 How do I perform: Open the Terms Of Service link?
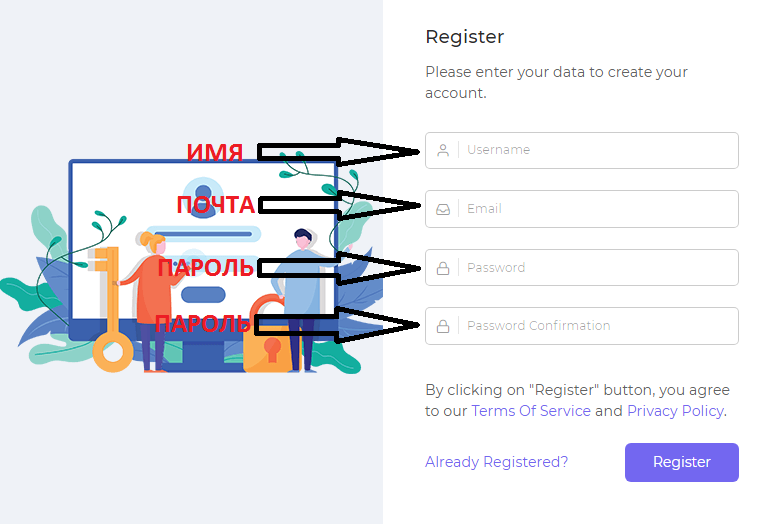pyautogui.click(x=531, y=411)
